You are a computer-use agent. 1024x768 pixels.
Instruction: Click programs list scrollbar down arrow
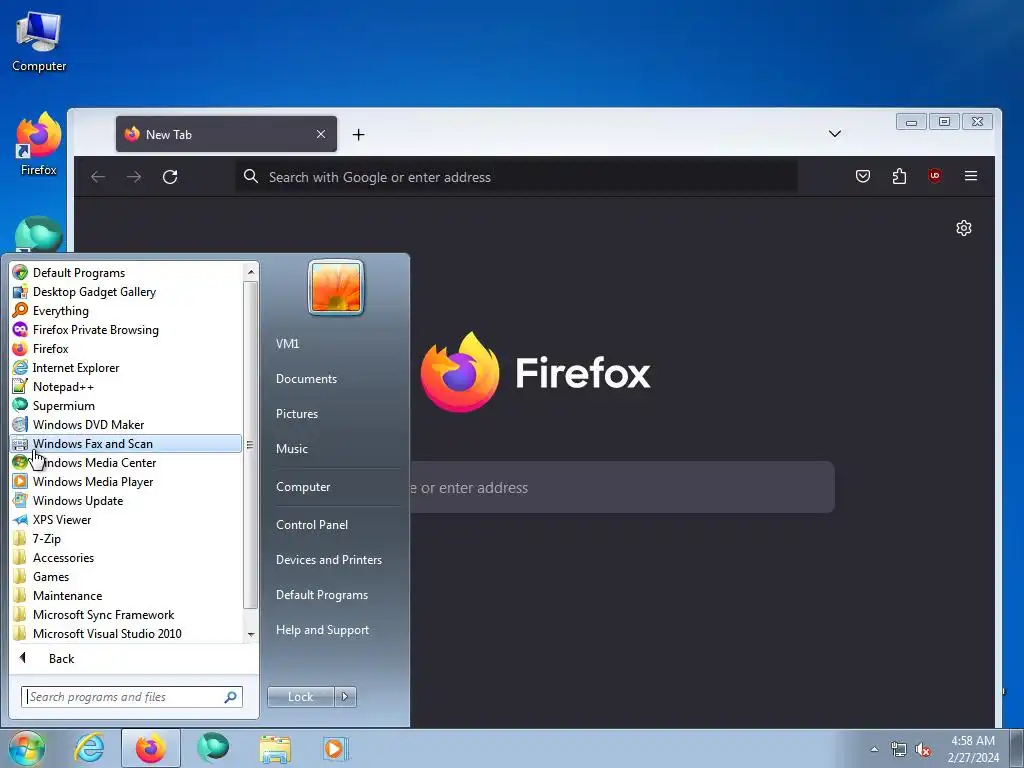point(251,634)
